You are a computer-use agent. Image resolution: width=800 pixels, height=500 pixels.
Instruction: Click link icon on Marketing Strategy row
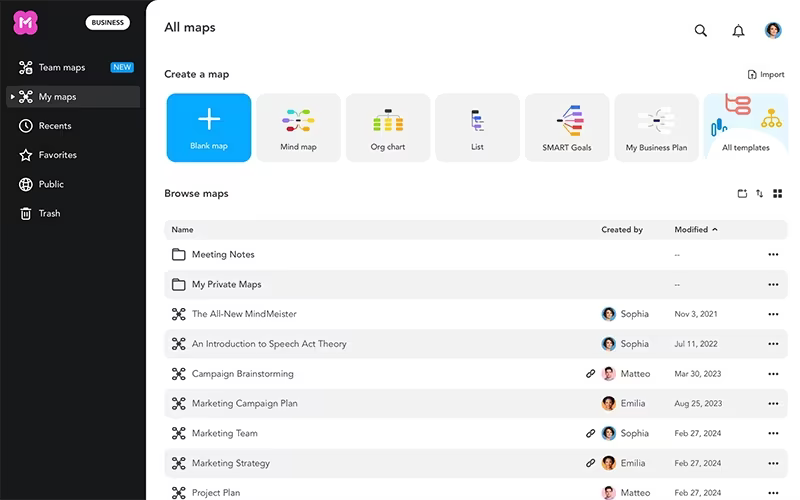[x=590, y=463]
